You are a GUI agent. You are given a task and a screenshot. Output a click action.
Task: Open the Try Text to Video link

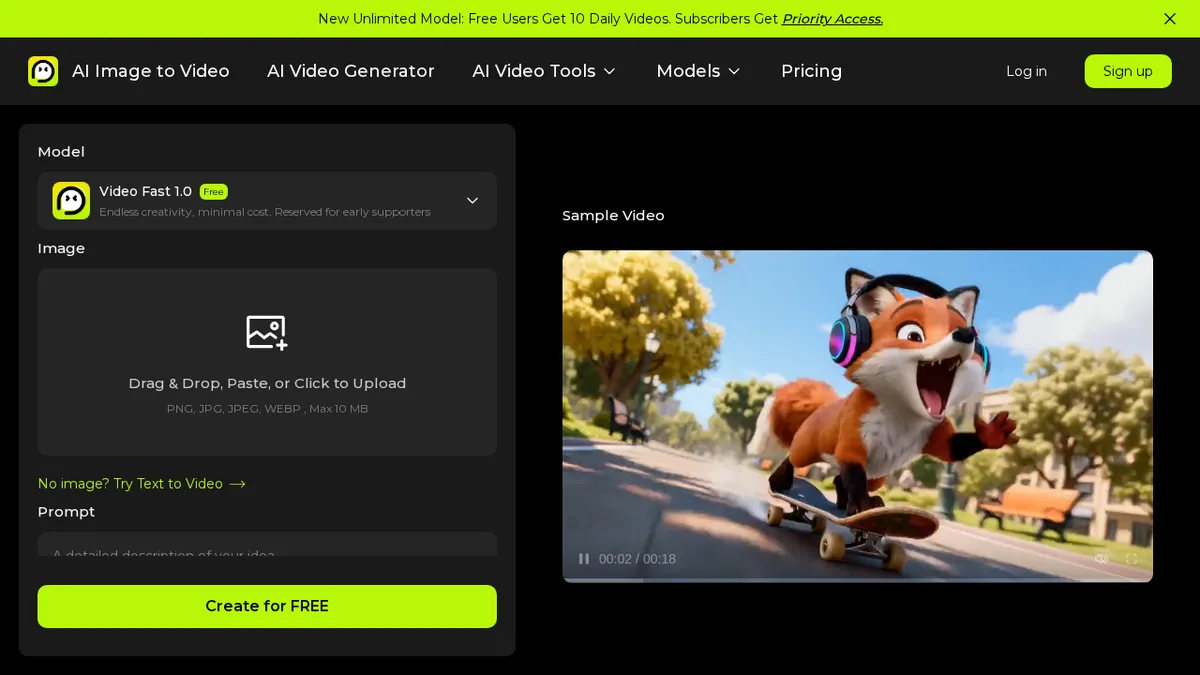142,484
